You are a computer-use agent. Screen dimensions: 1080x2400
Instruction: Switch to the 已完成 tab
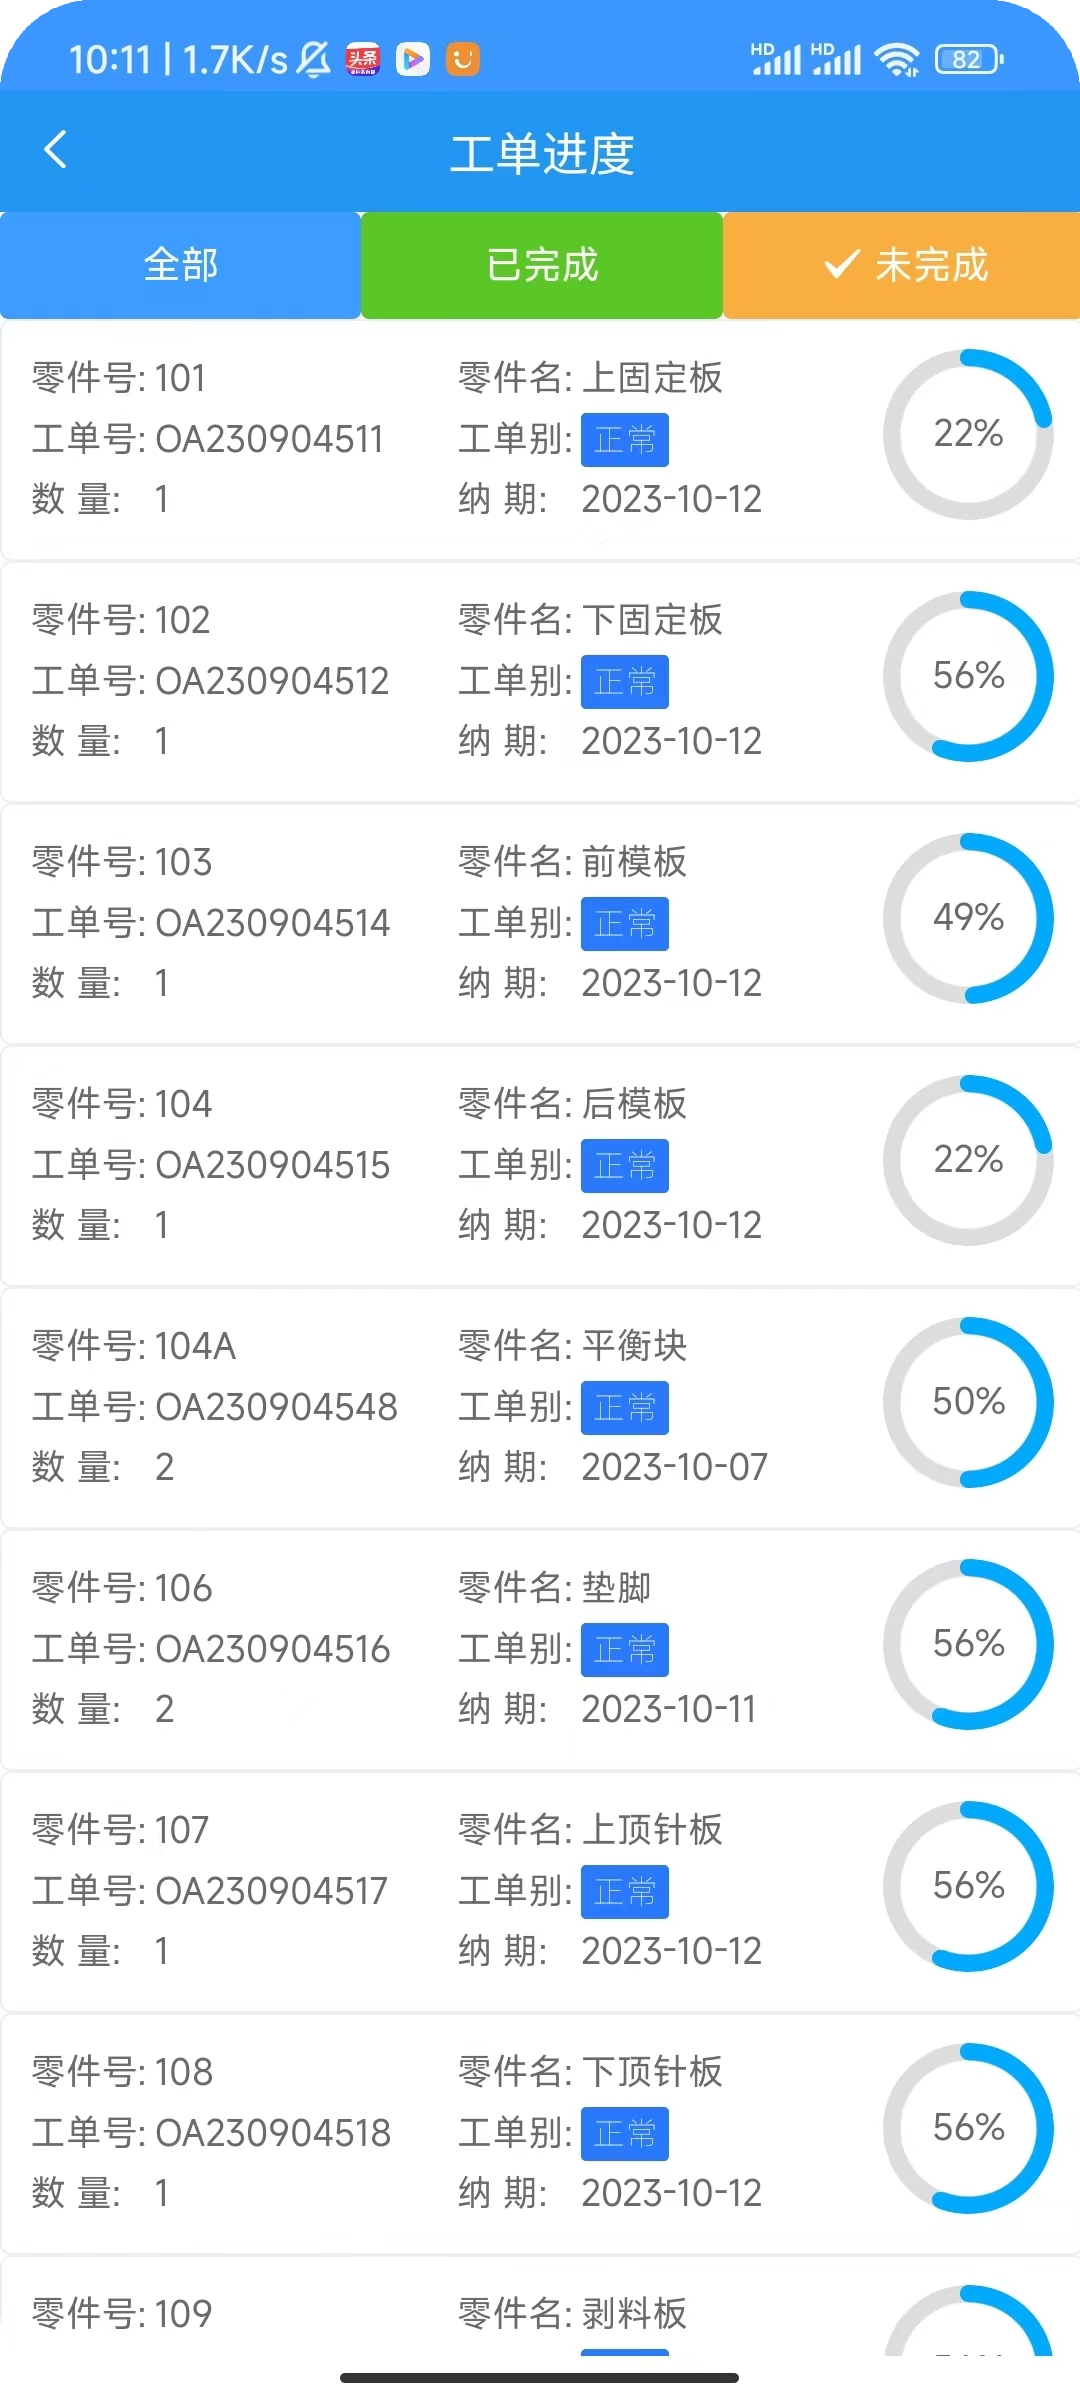(x=542, y=266)
